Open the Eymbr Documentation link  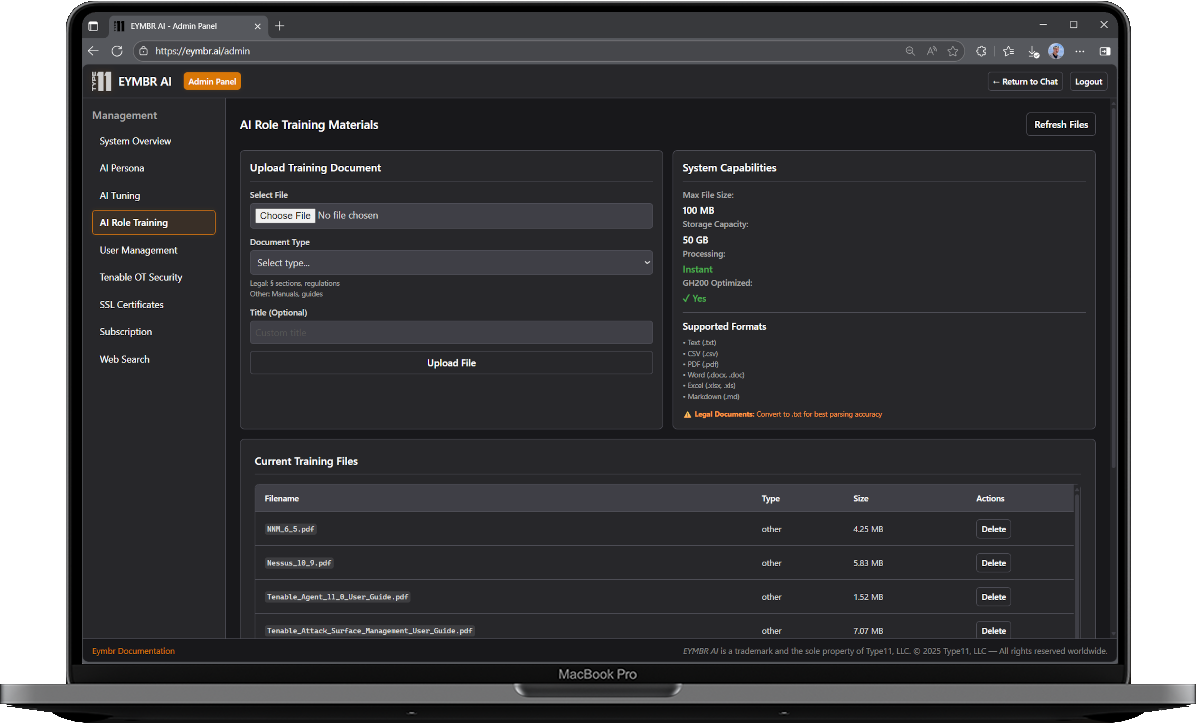(x=132, y=650)
